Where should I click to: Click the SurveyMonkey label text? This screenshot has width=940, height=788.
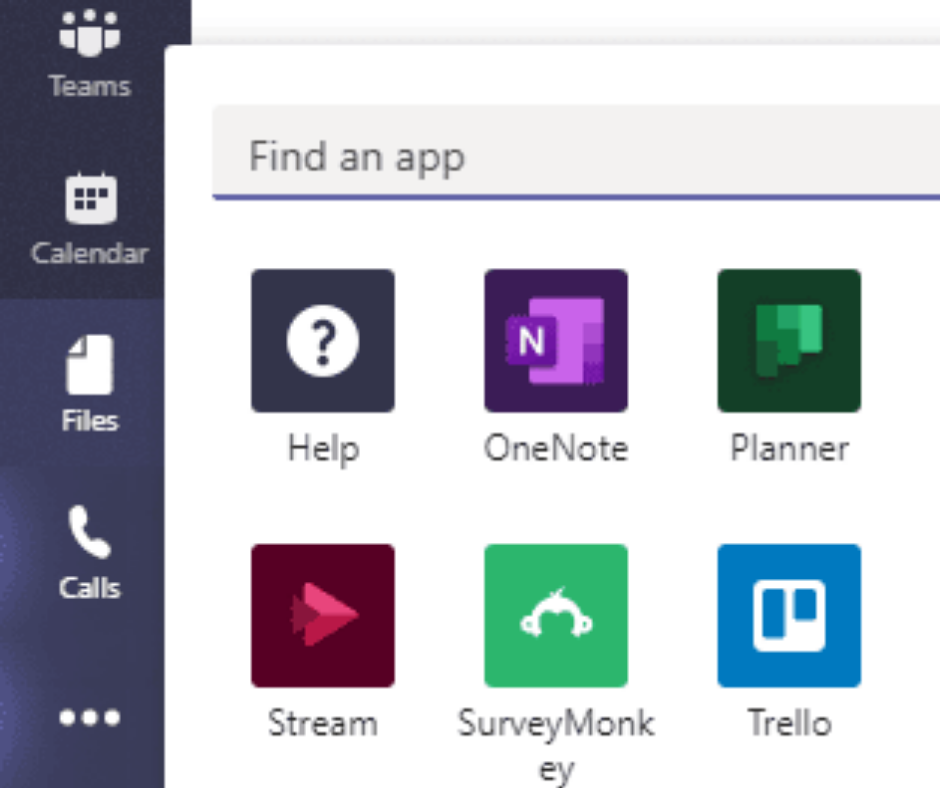click(556, 745)
